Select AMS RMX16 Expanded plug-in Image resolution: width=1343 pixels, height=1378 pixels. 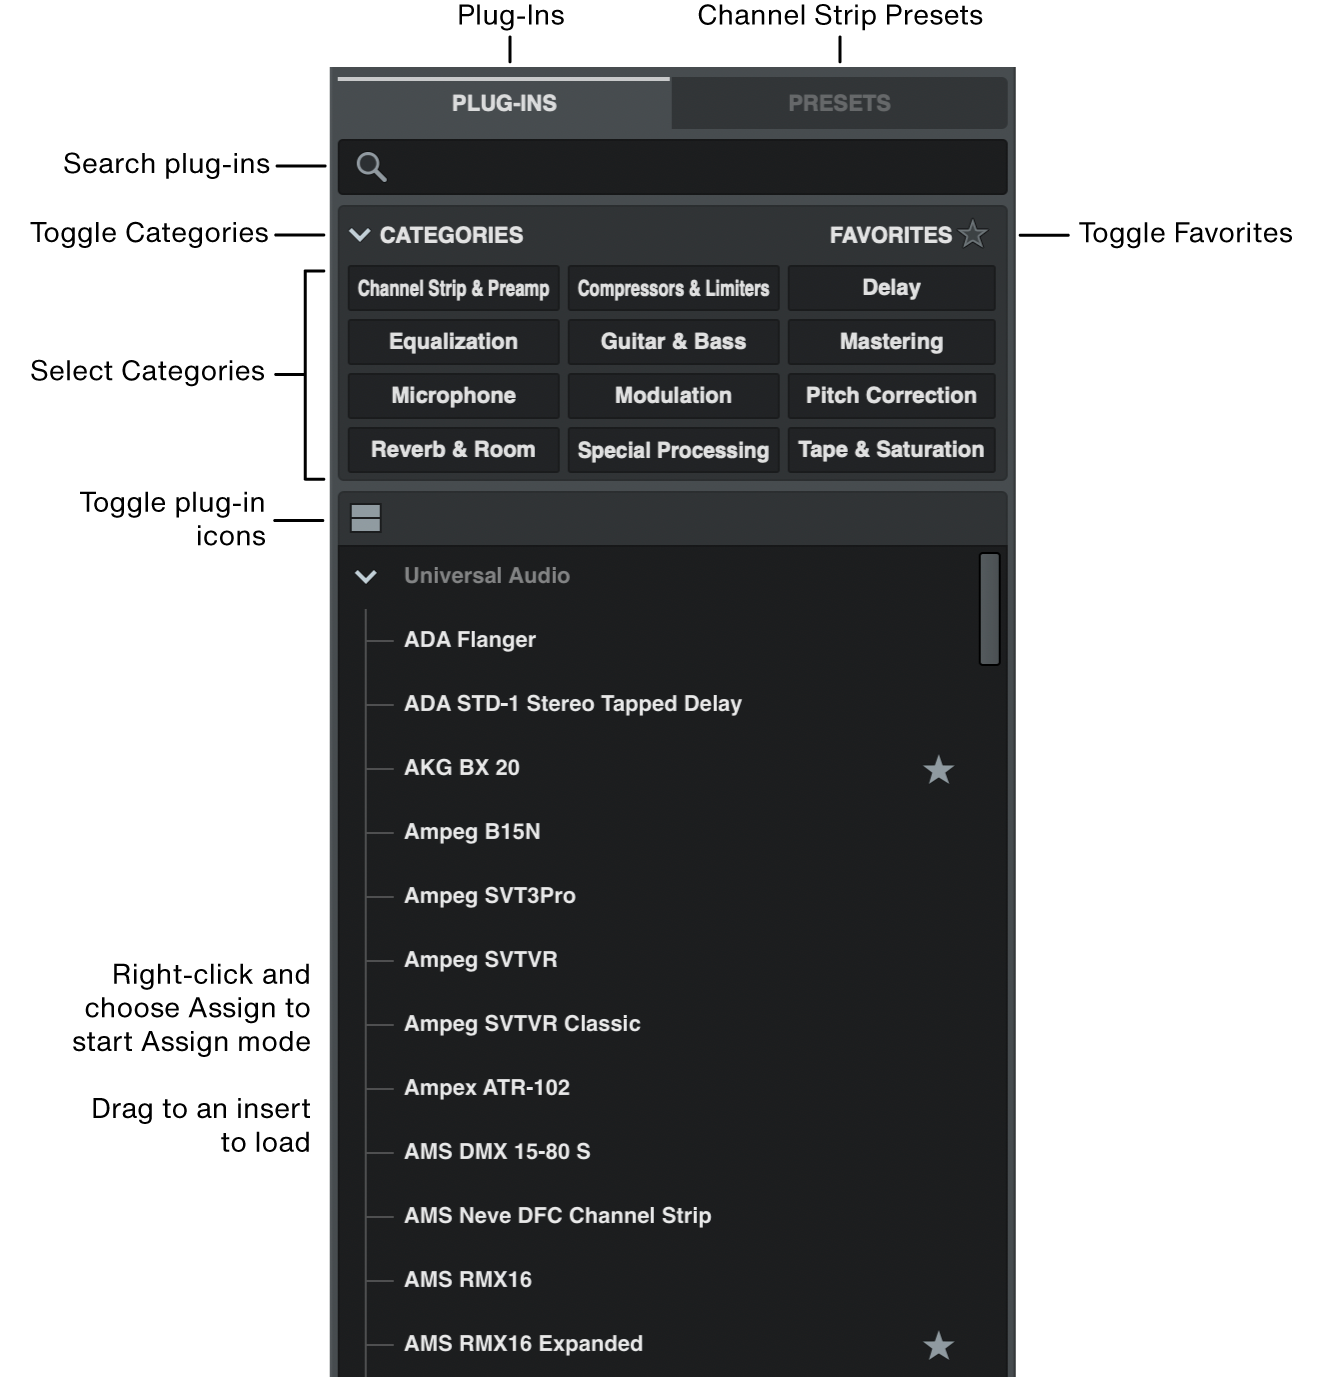click(x=523, y=1344)
